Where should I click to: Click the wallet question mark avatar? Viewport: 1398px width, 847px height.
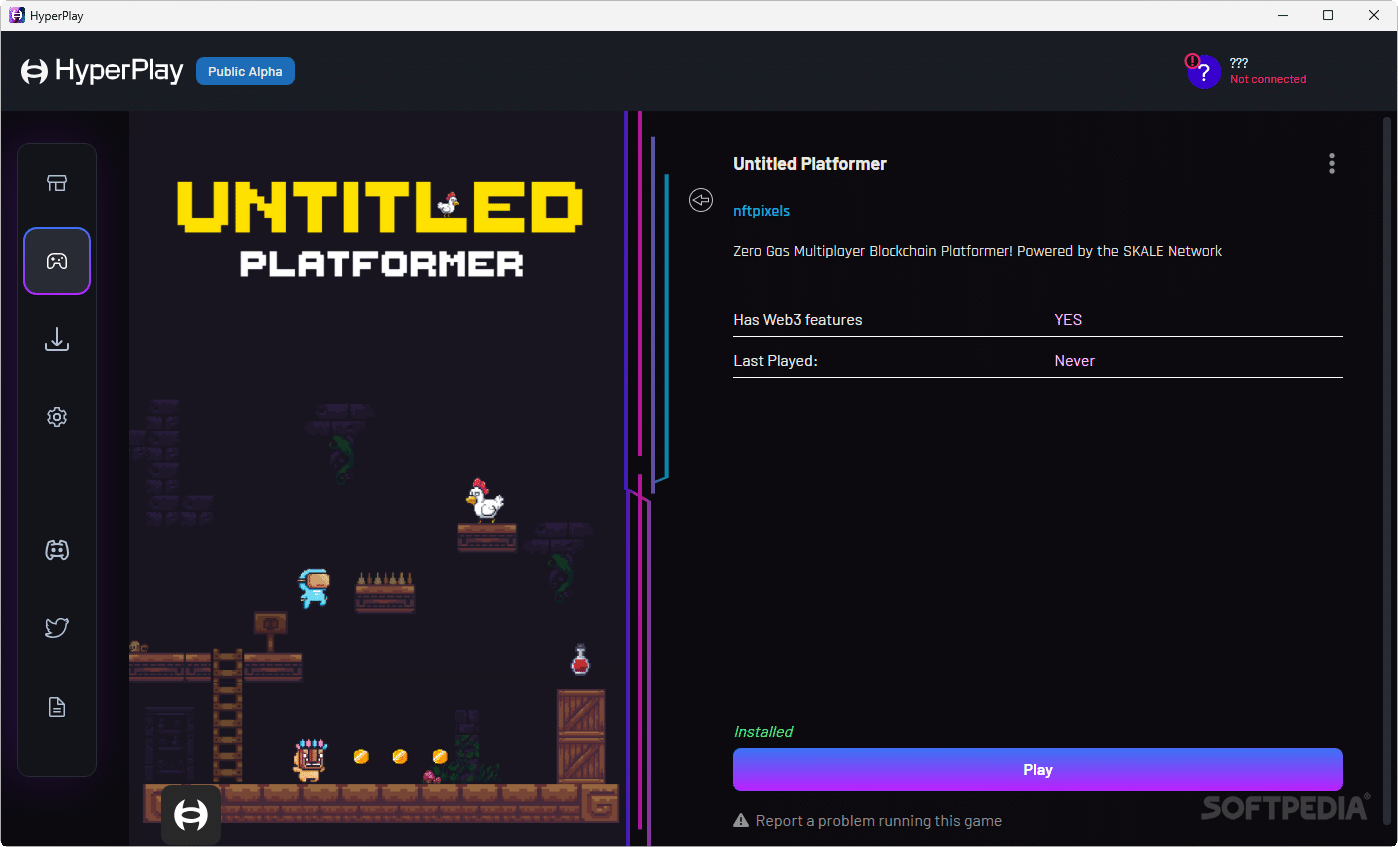click(1203, 71)
